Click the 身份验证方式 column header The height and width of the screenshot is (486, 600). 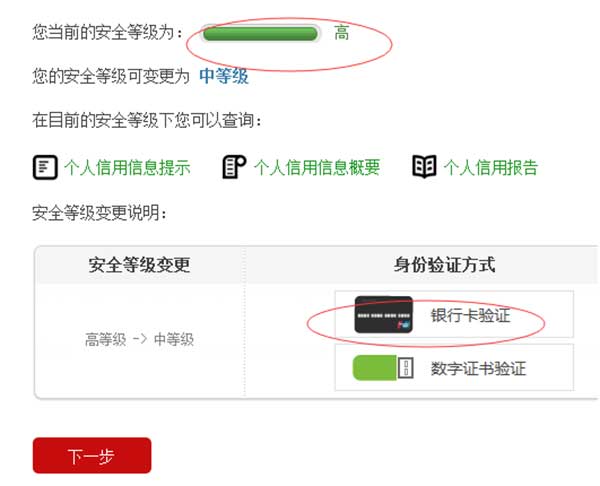(x=444, y=265)
